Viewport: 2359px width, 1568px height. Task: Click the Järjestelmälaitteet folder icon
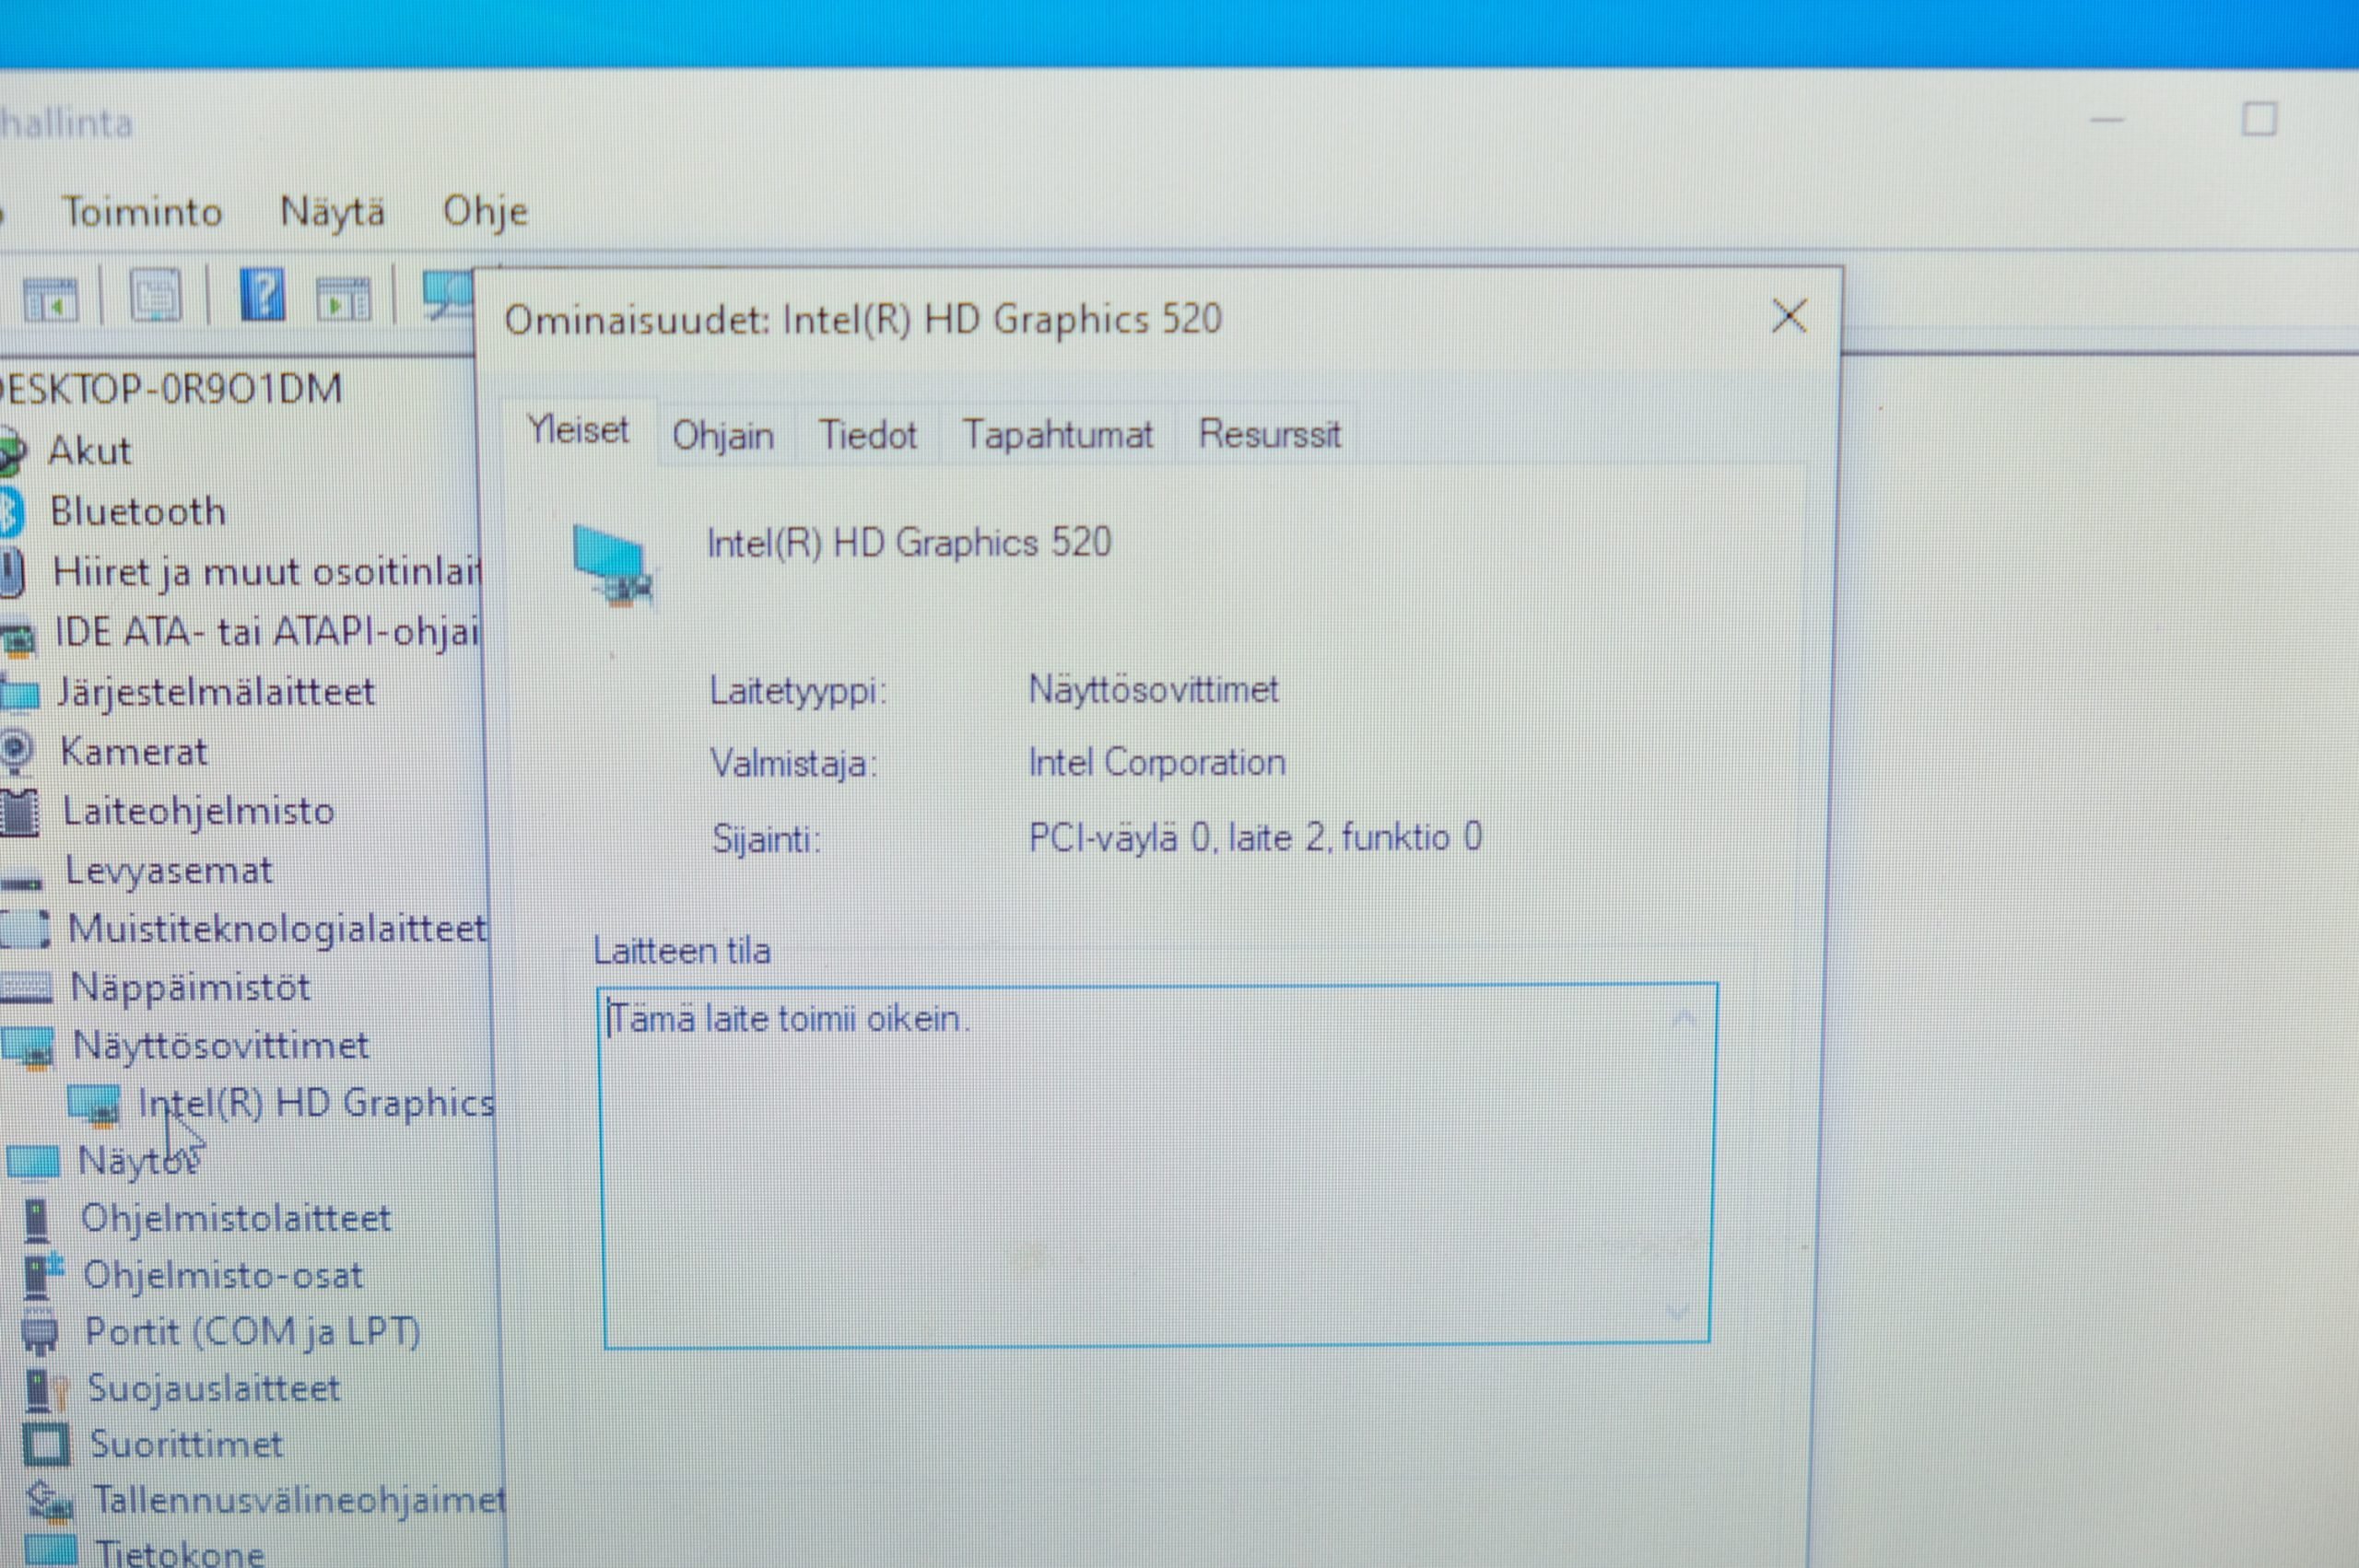tap(20, 692)
